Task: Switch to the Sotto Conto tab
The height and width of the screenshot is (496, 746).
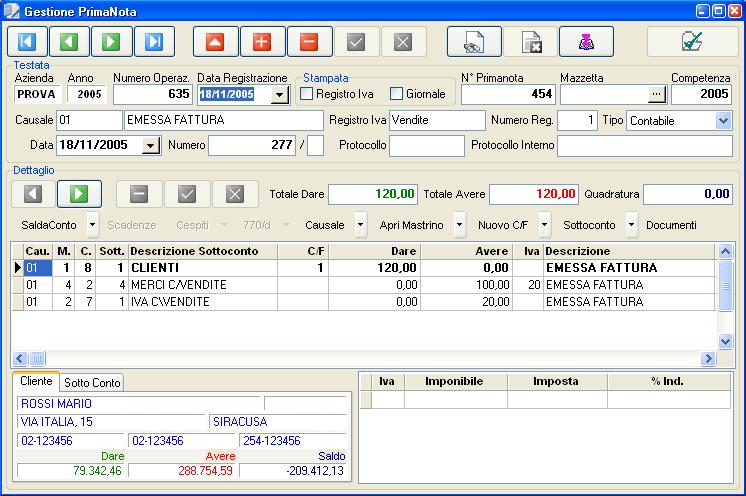Action: (x=92, y=383)
